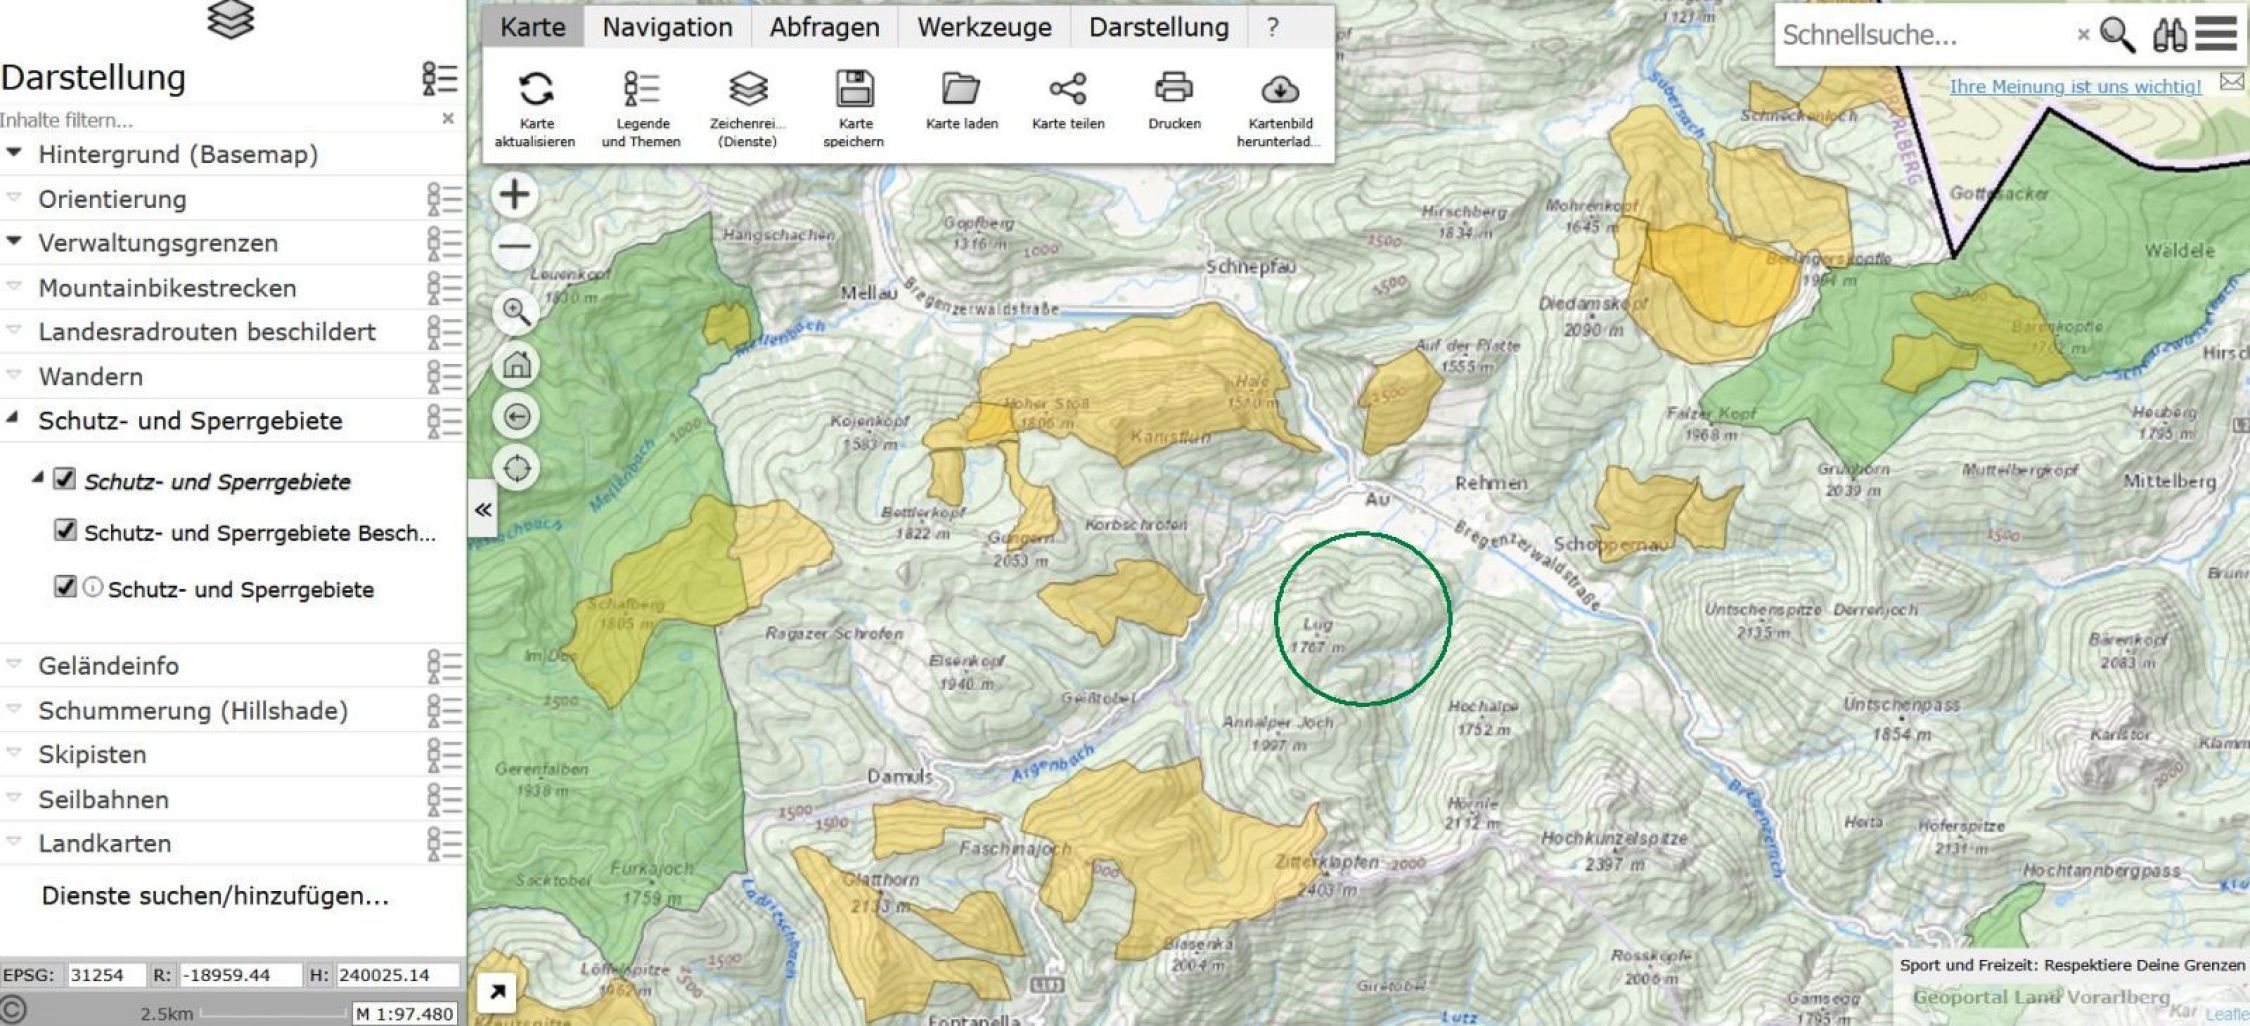2250x1026 pixels.
Task: Click the Drucken printer icon
Action: [1174, 90]
